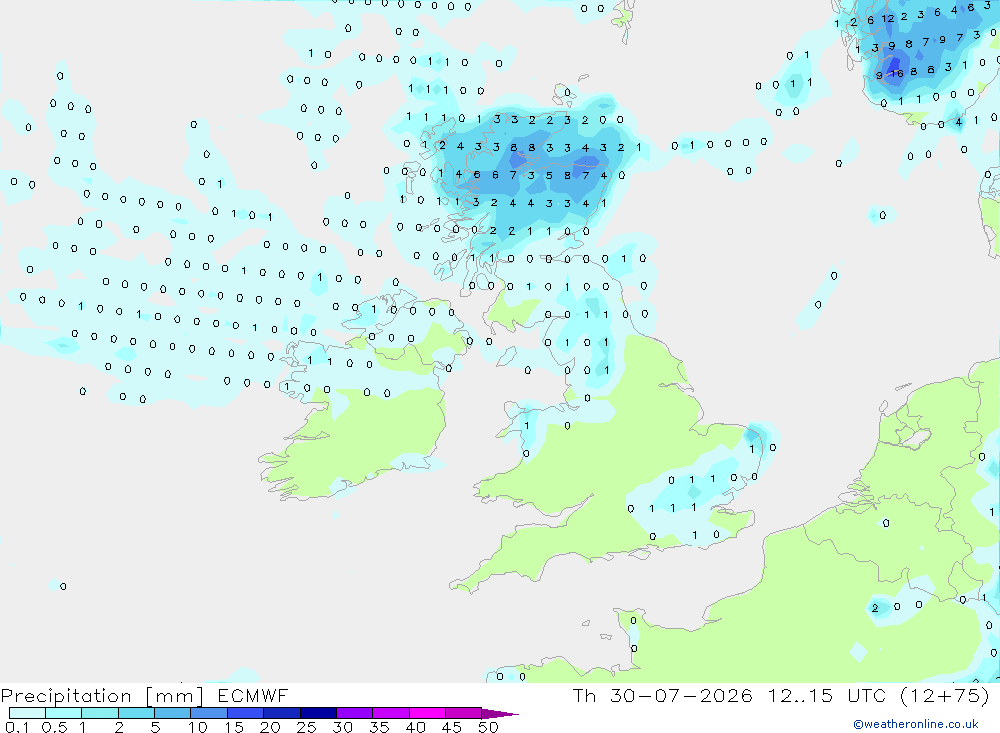Pick the 2–5 mm legend swatch

click(136, 713)
